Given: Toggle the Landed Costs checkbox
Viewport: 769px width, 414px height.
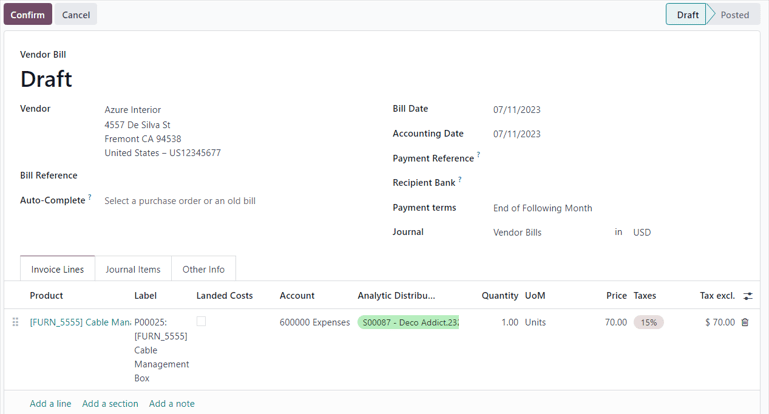Looking at the screenshot, I should [201, 322].
